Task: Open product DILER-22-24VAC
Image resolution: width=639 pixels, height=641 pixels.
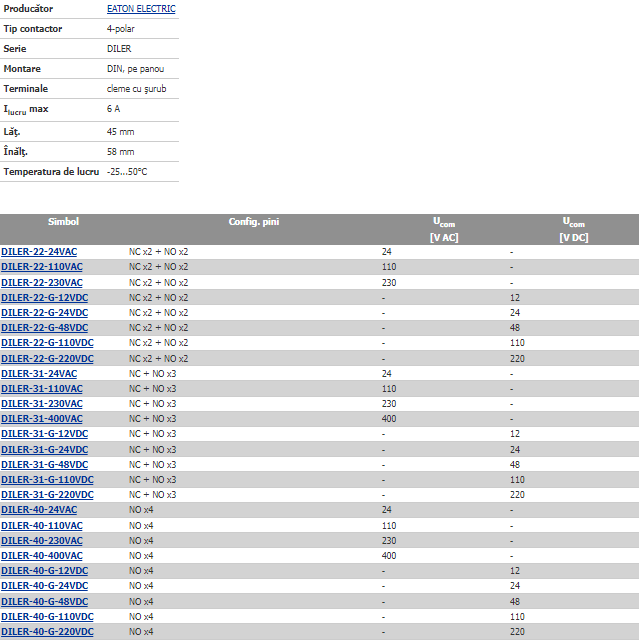Action: (x=39, y=251)
